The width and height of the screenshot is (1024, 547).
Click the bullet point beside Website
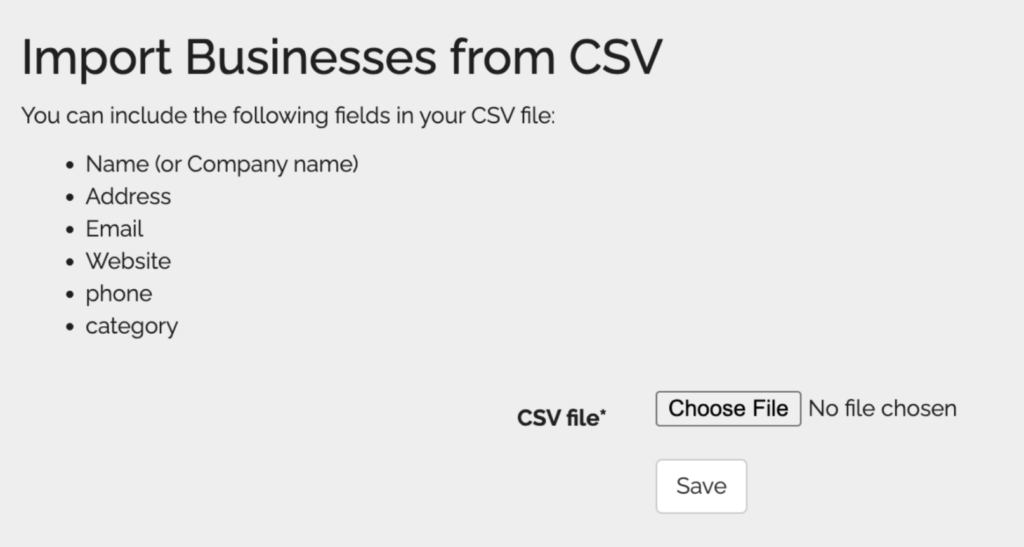[x=70, y=263]
